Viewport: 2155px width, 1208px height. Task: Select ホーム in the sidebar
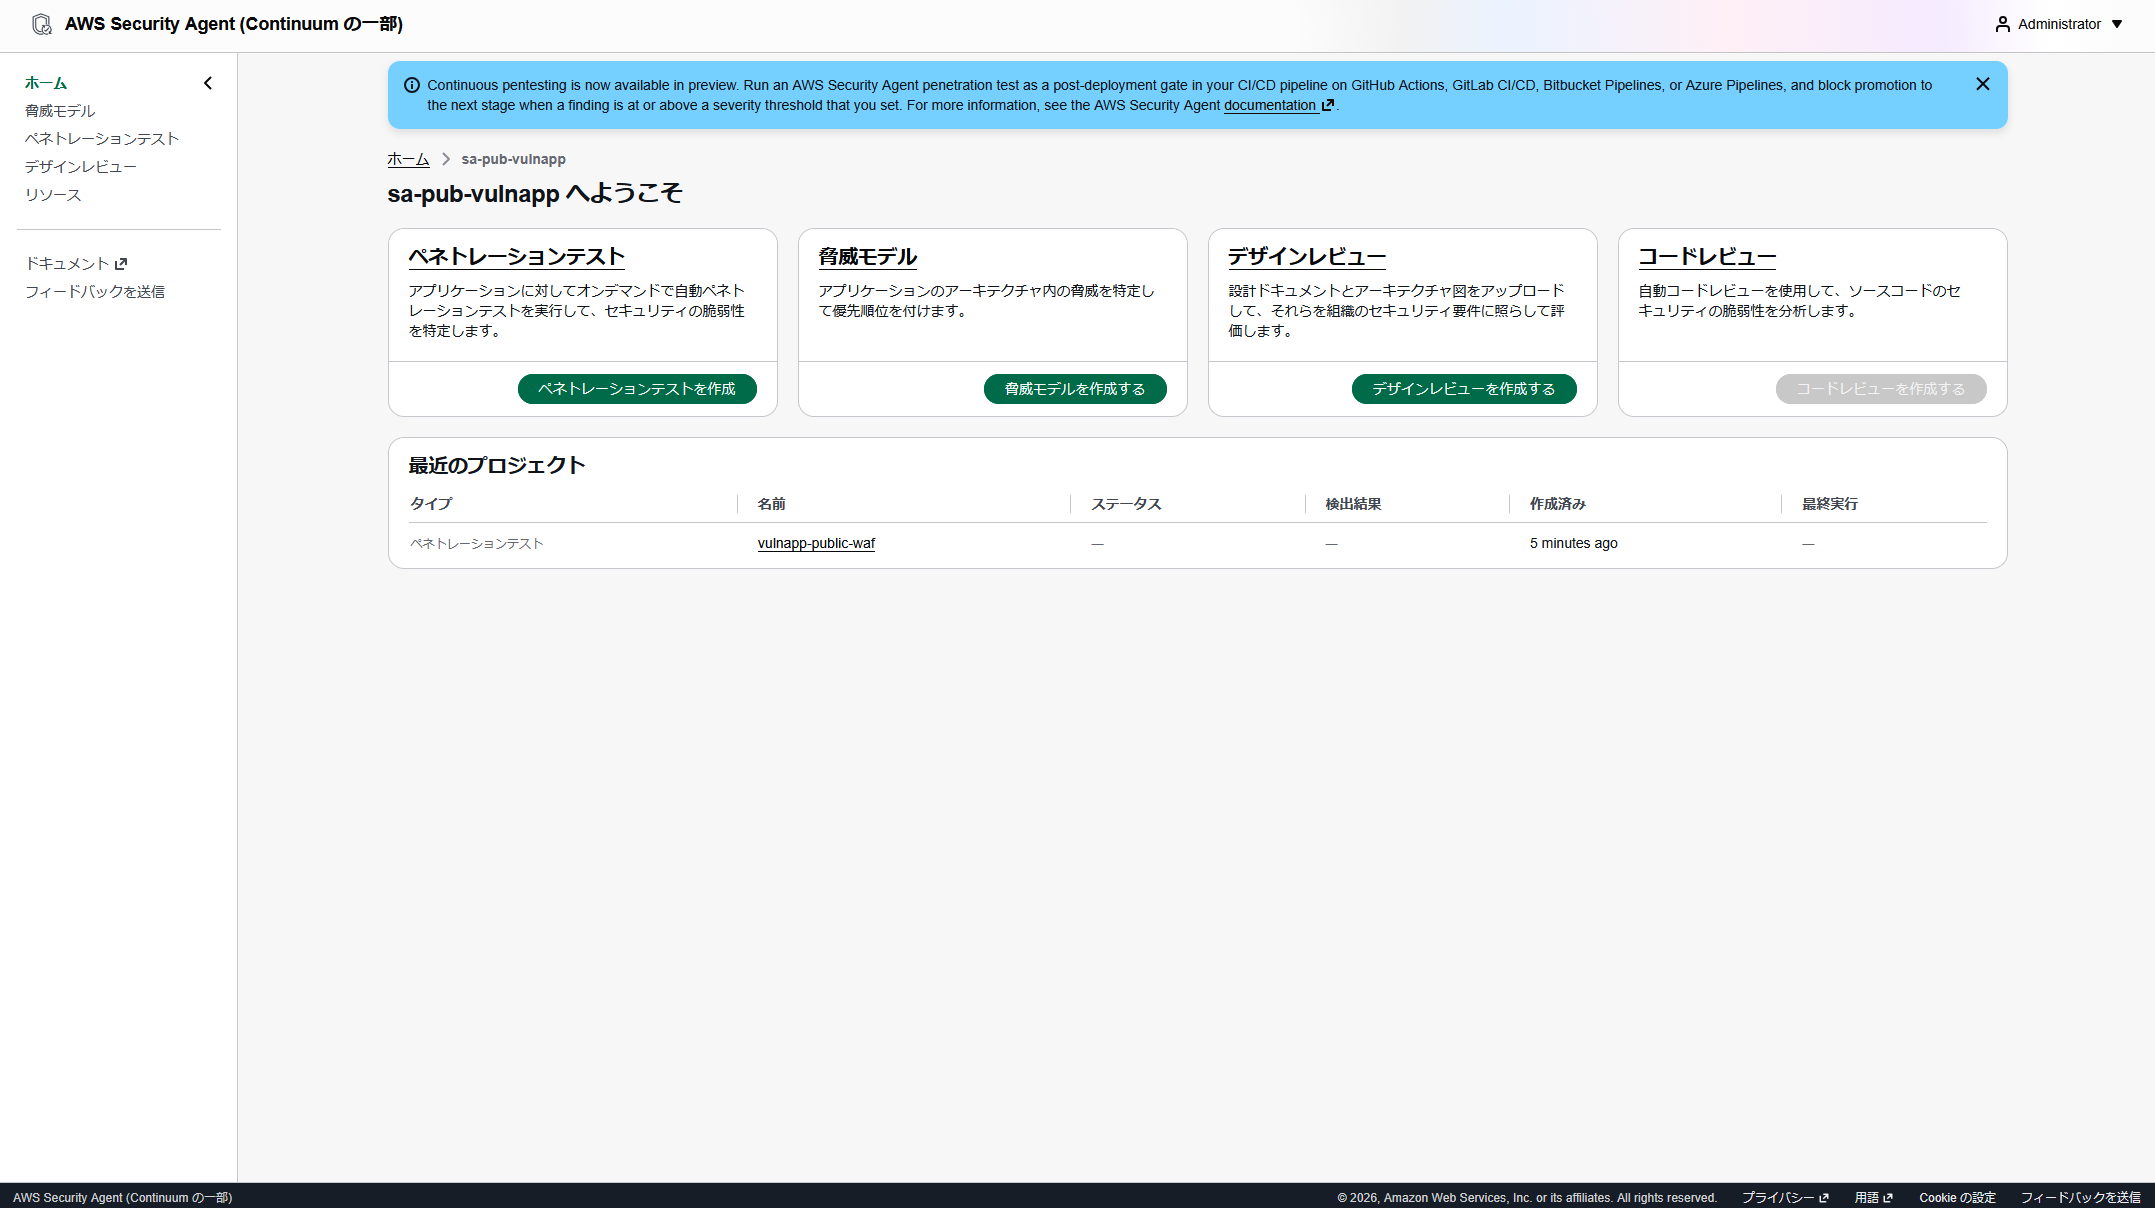[46, 83]
